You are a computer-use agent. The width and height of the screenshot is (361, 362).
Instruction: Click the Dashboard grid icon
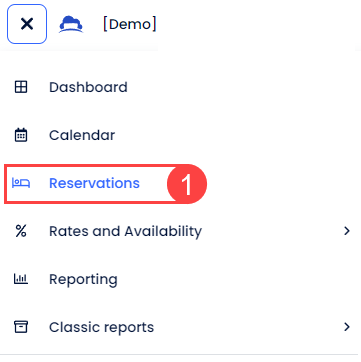click(x=21, y=87)
